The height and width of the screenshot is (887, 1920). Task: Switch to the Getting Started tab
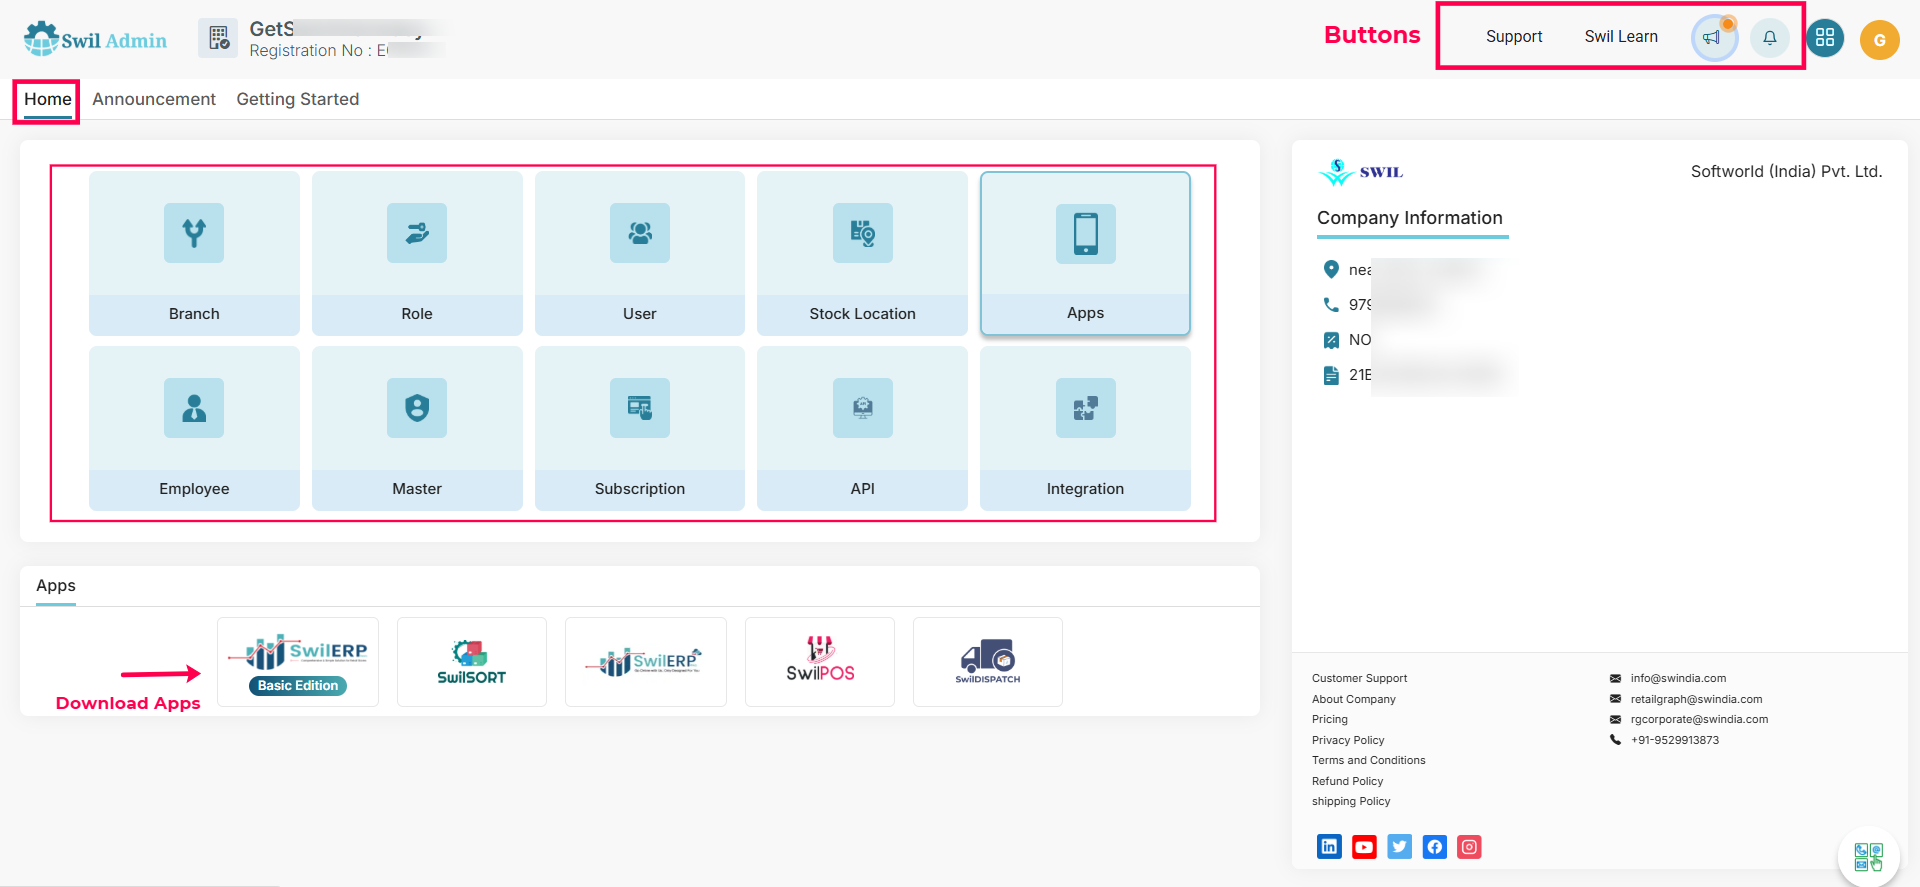[x=298, y=99]
